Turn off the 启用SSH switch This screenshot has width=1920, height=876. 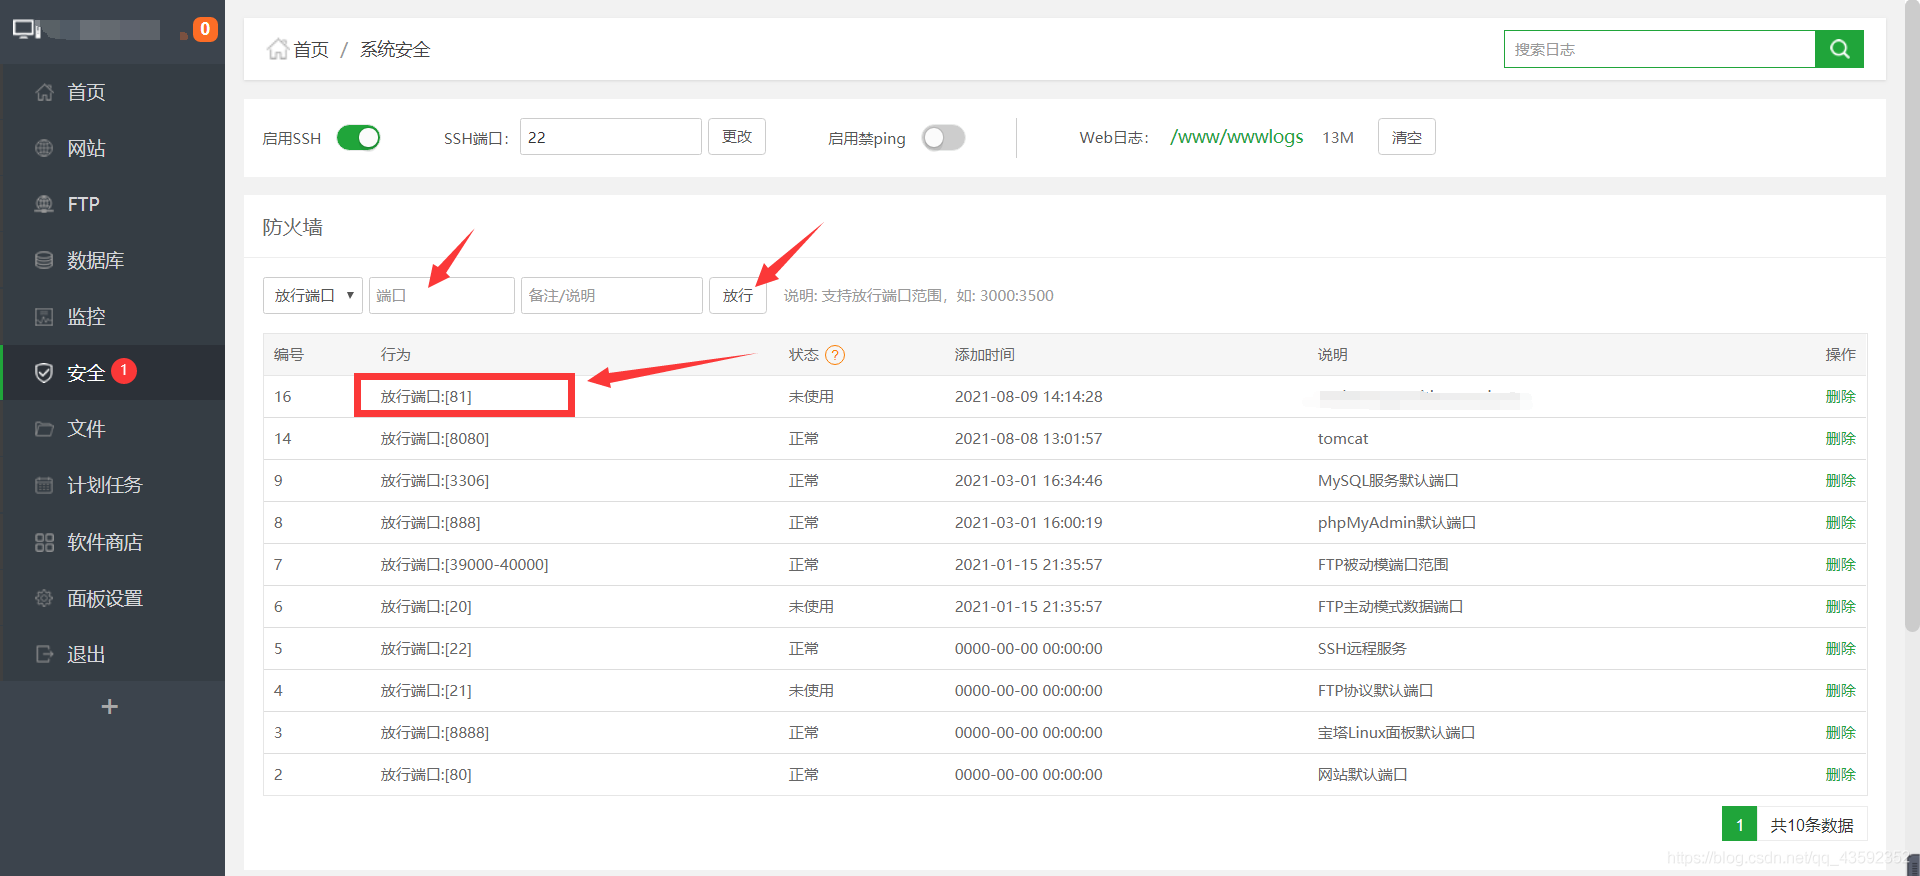click(x=358, y=137)
